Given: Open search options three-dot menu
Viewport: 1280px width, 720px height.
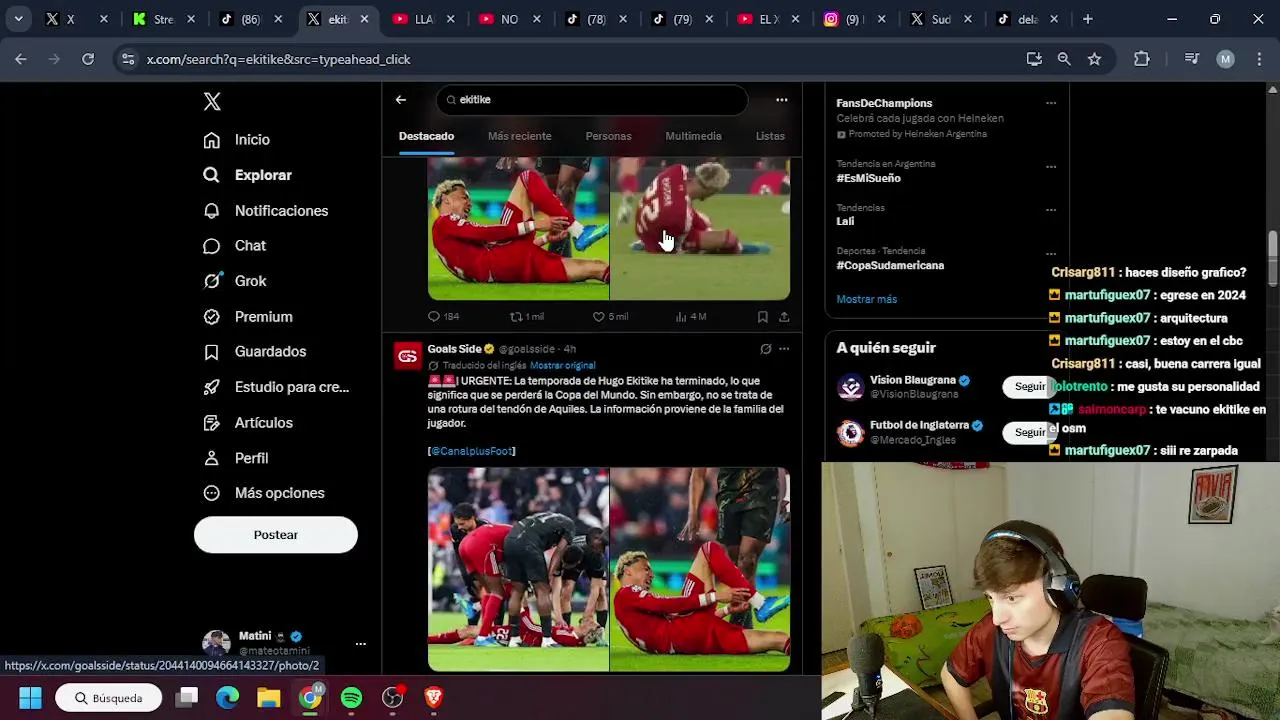Looking at the screenshot, I should pyautogui.click(x=782, y=100).
